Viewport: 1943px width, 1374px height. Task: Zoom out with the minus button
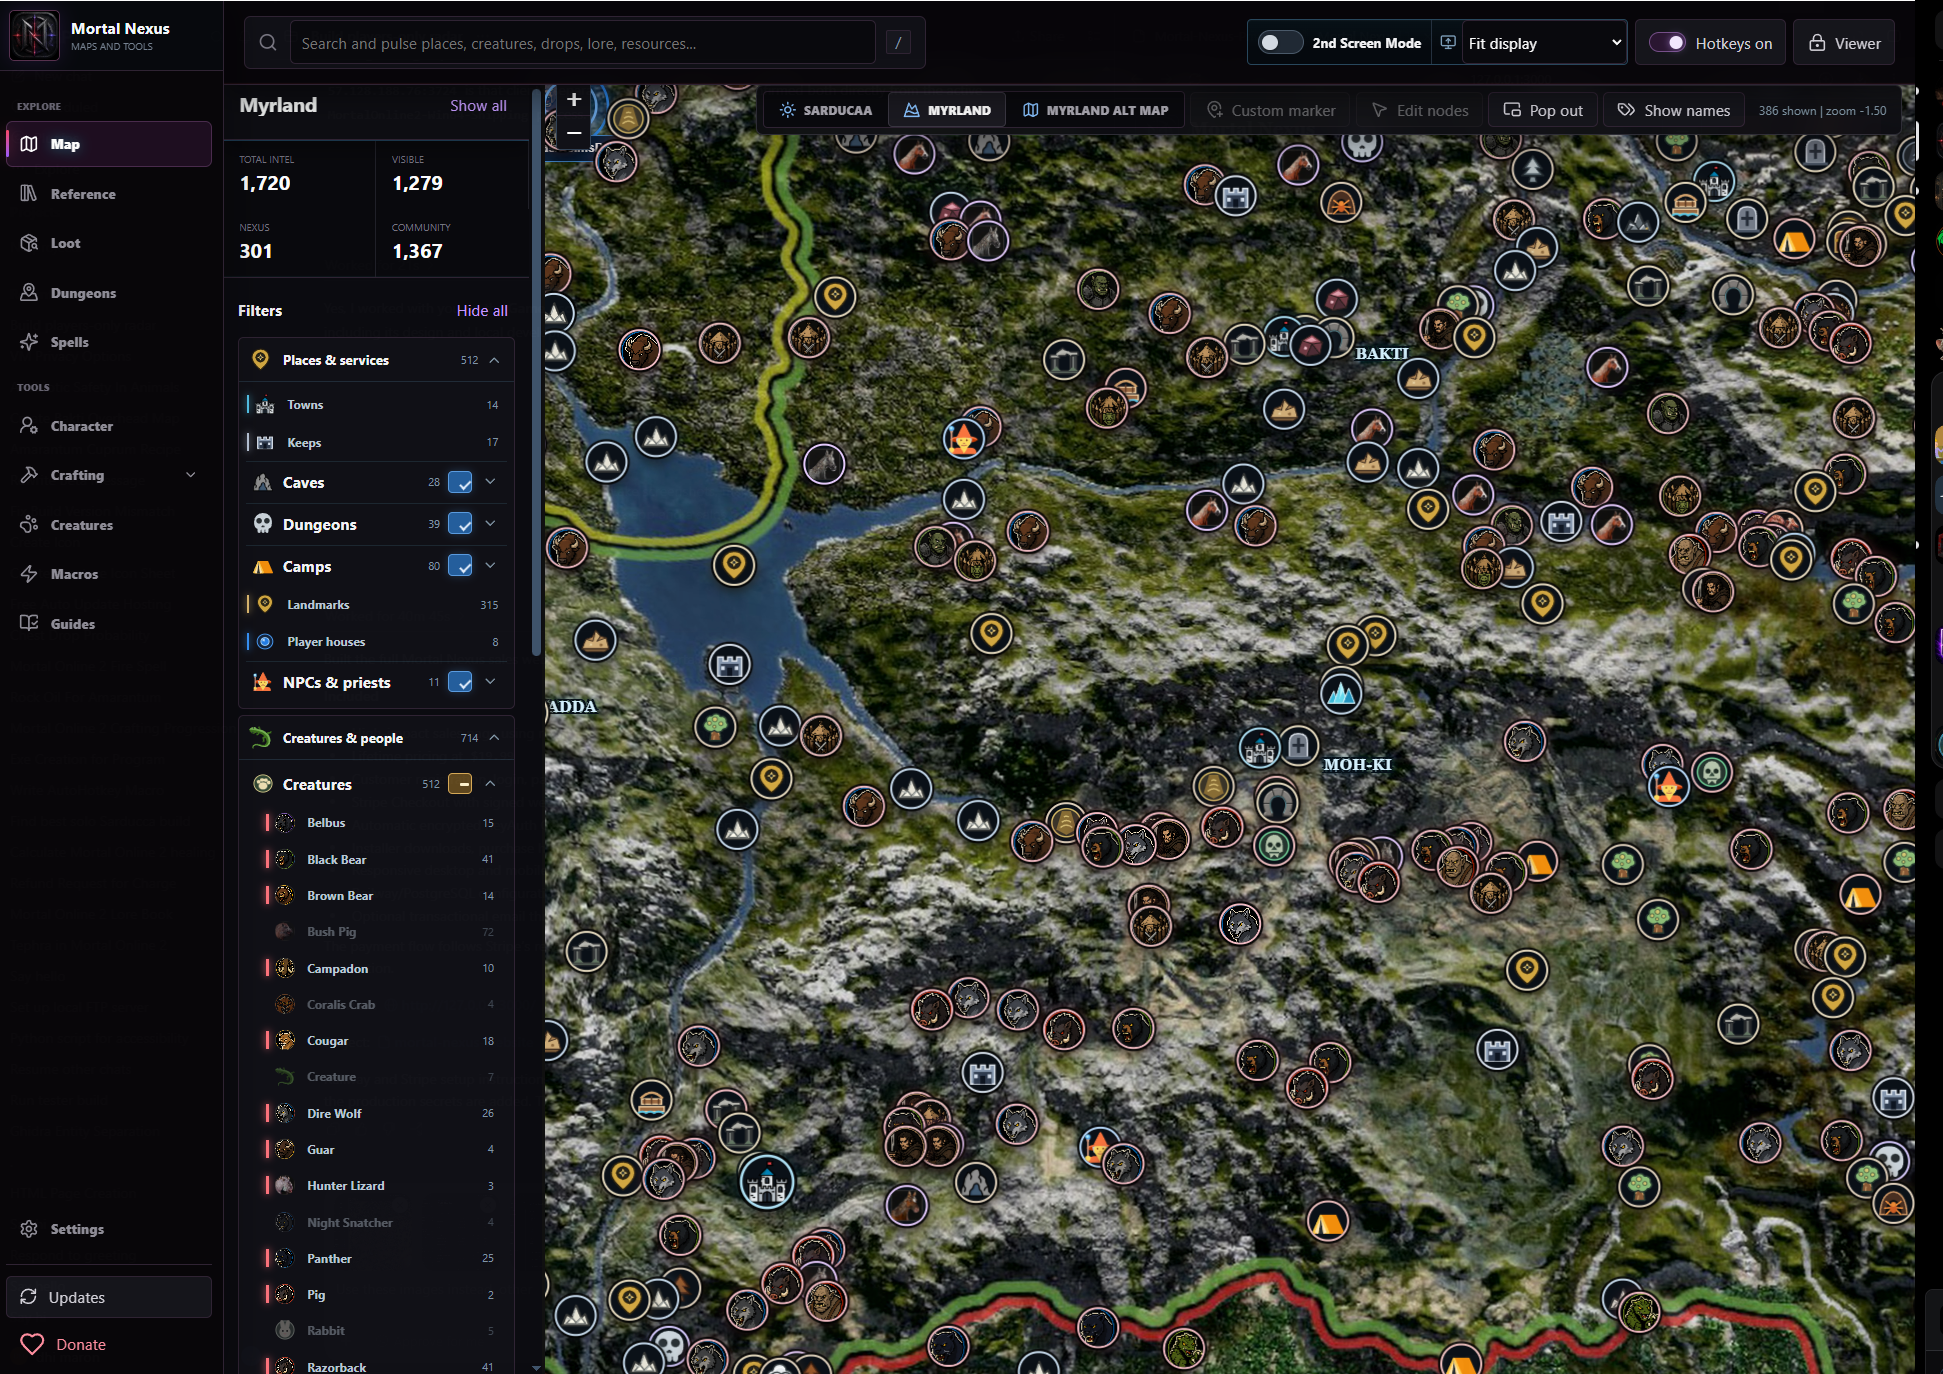[574, 132]
